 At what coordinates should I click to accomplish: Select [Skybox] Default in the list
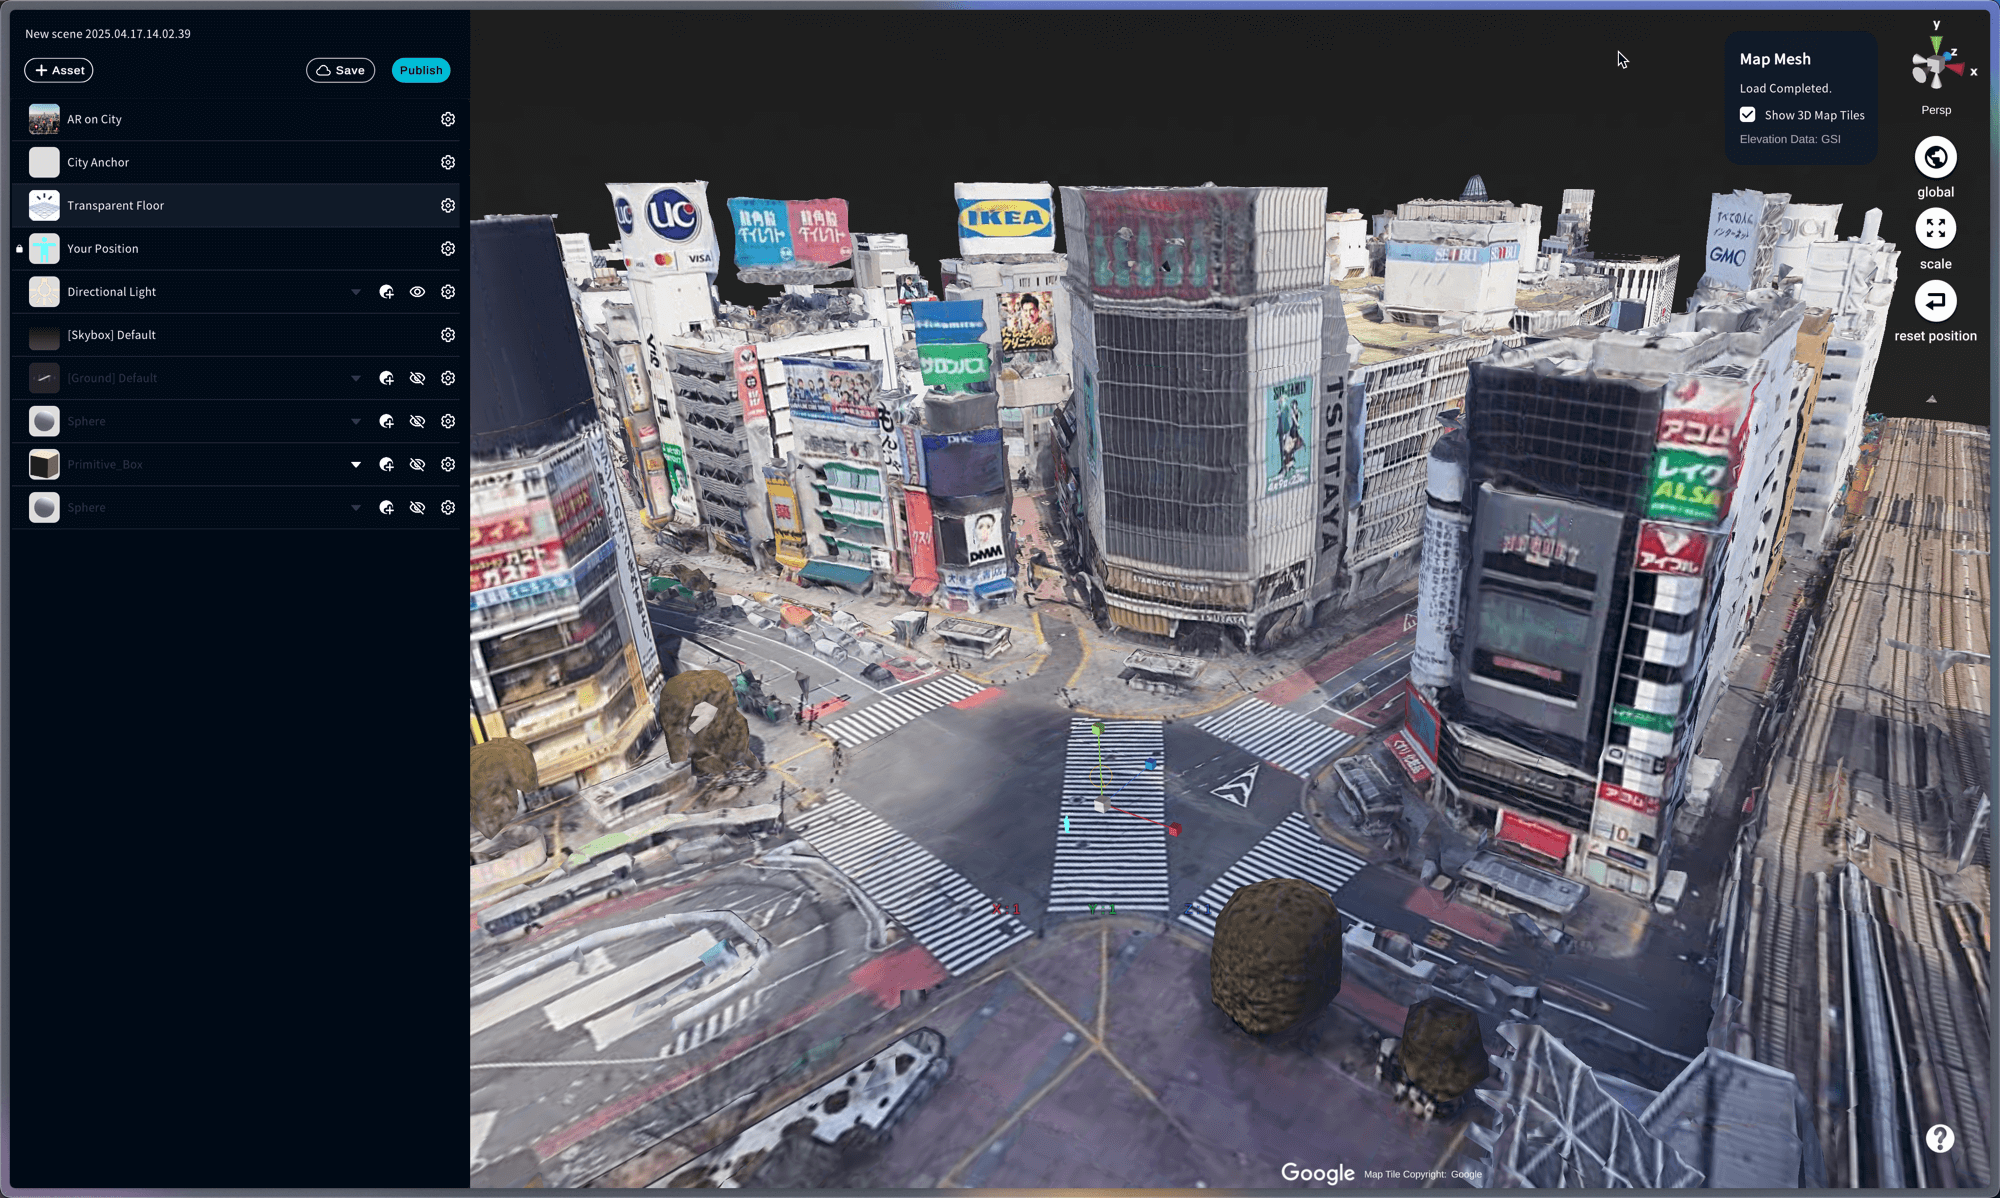235,335
